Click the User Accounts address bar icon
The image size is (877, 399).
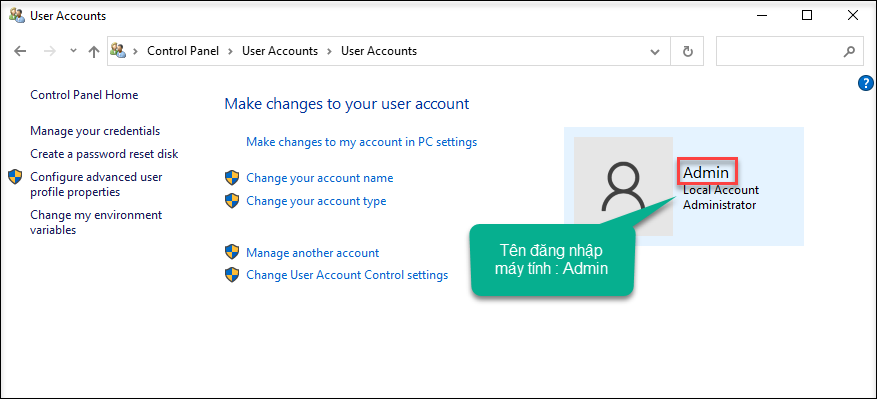coord(118,50)
